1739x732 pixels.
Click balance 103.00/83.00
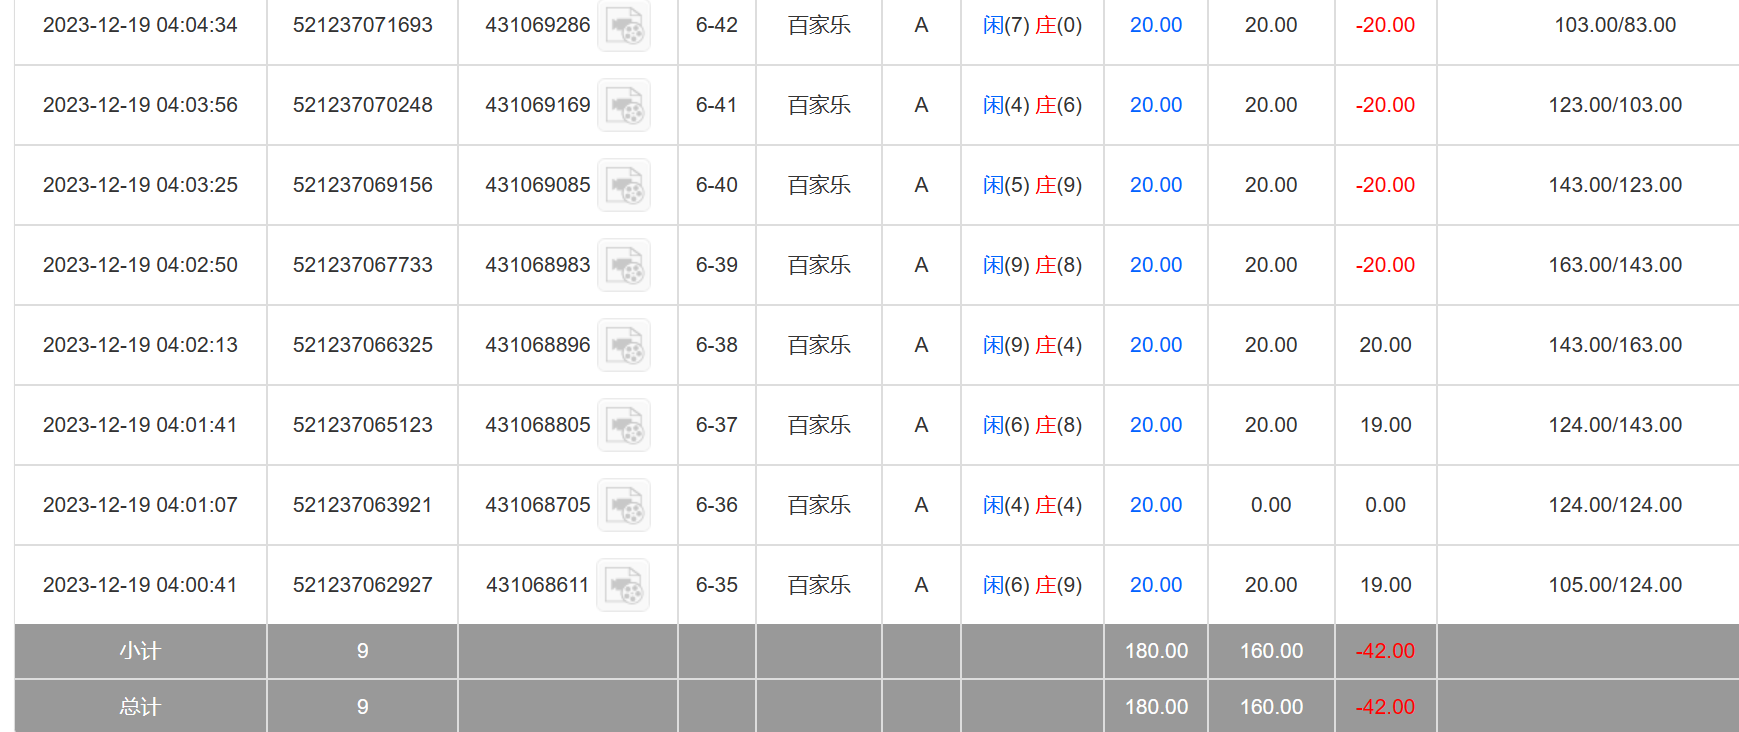[1615, 25]
